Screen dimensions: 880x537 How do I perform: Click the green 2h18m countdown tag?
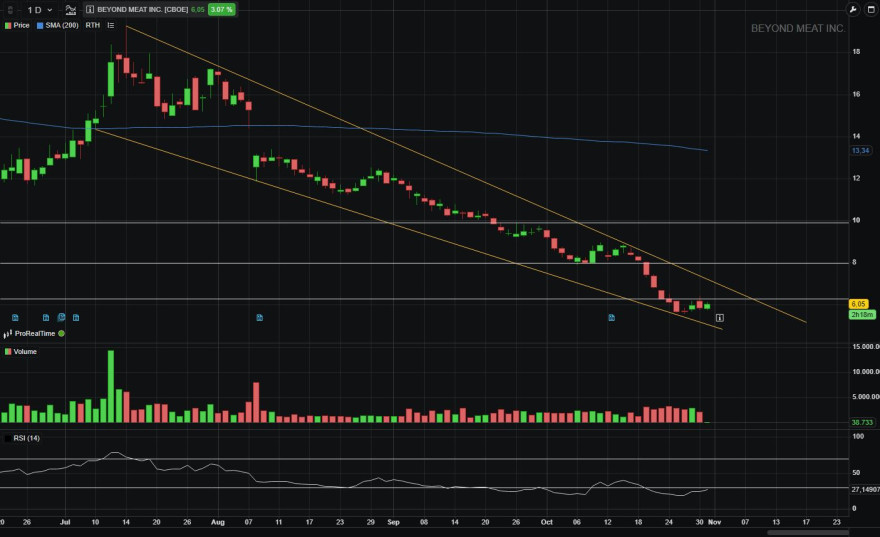coord(862,315)
